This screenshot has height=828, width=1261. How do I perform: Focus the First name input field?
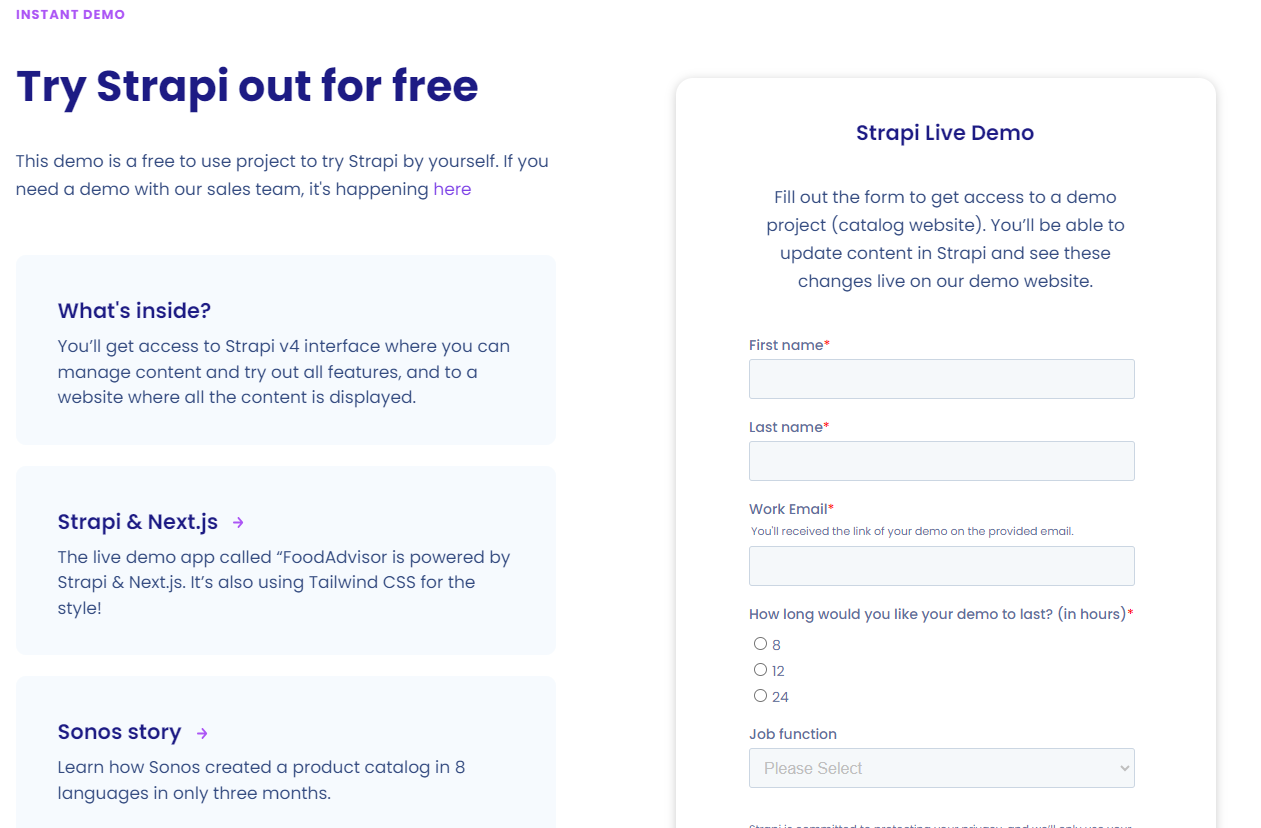tap(941, 379)
